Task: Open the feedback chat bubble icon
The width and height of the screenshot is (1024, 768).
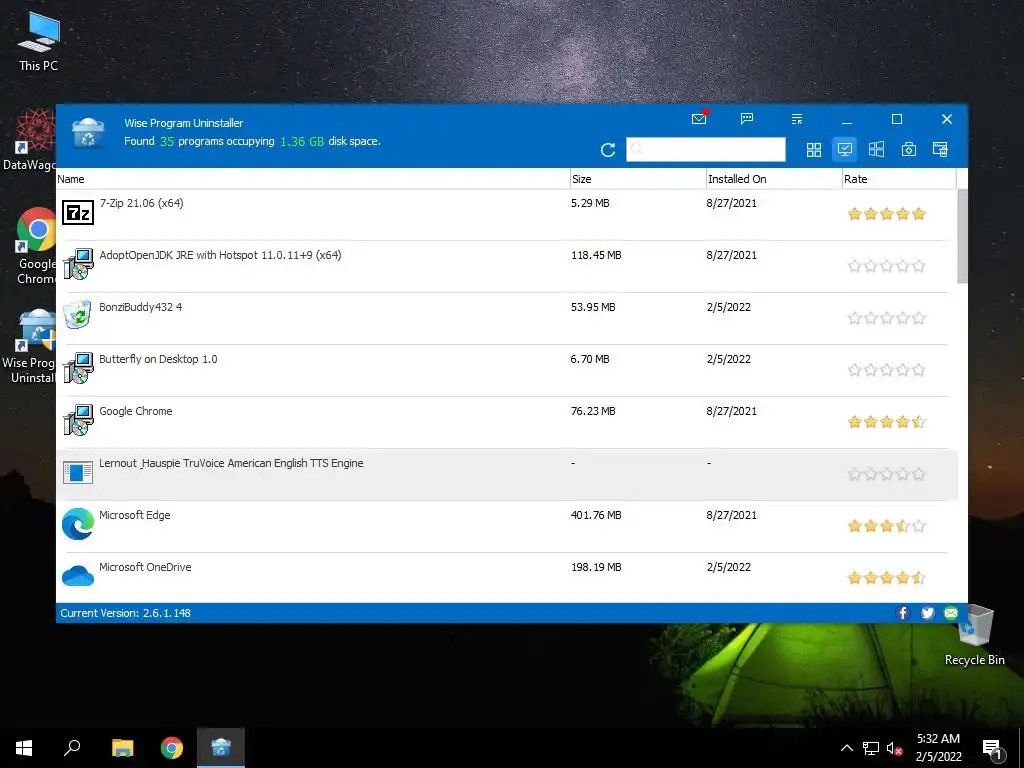Action: (747, 118)
